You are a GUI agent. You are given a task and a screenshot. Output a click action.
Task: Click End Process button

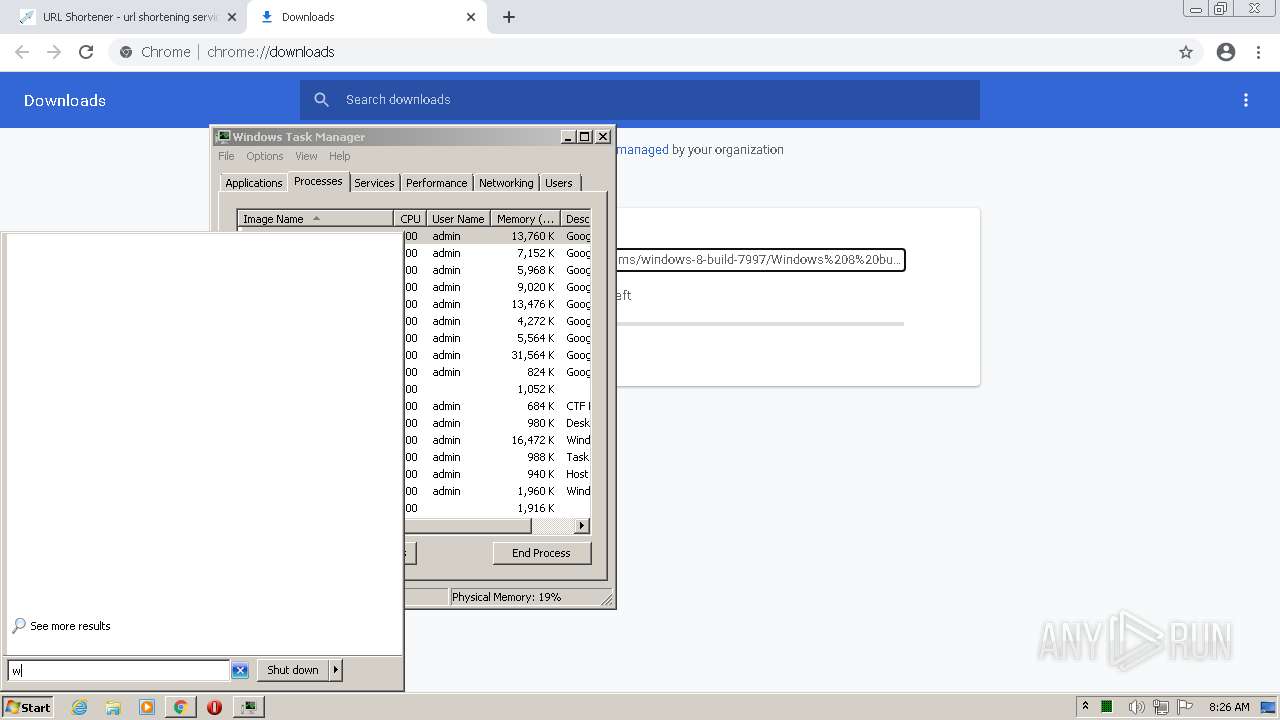542,553
